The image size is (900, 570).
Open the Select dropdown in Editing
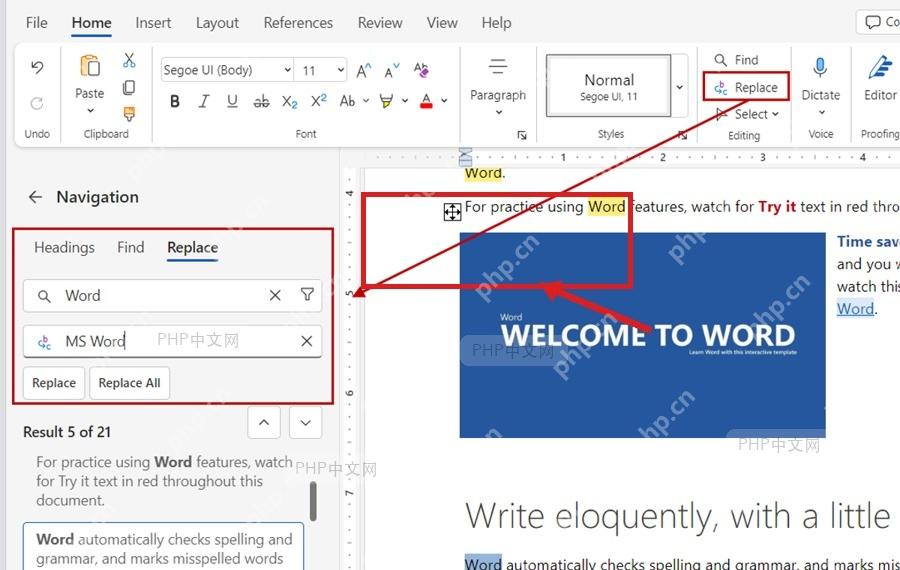point(748,114)
